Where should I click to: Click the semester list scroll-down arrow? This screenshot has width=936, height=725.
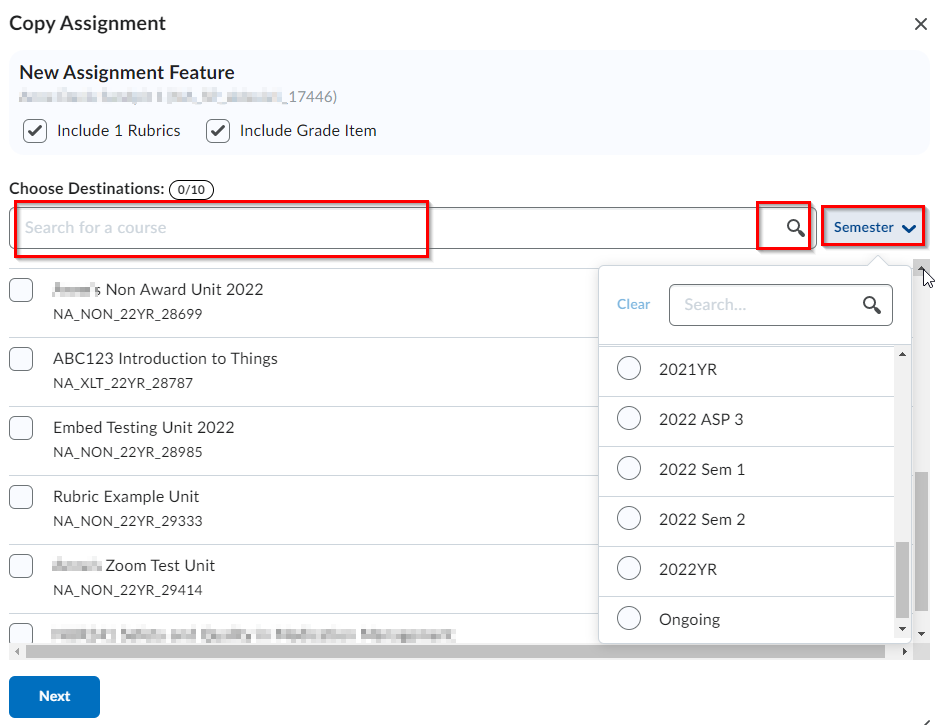point(902,629)
